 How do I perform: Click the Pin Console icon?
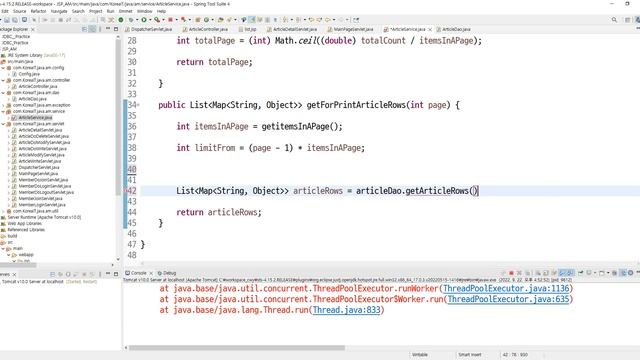tap(580, 273)
